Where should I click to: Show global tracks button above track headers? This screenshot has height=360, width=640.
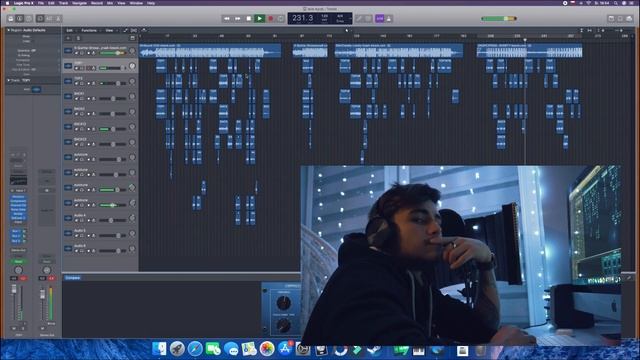[x=132, y=38]
